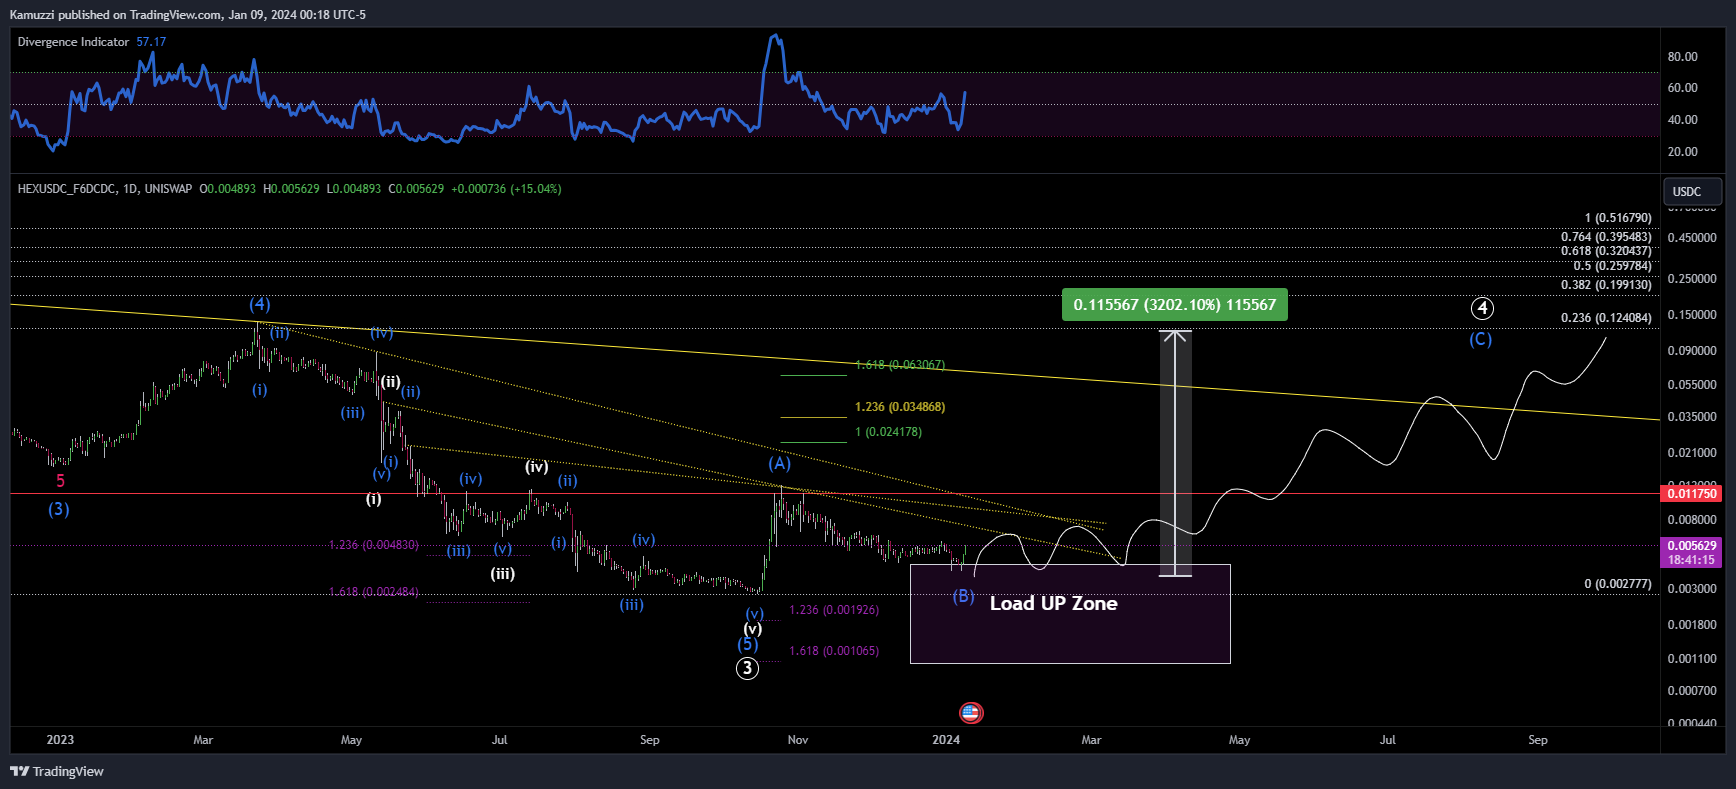1736x789 pixels.
Task: Click the HEXUSDC_F6DCDC symbol title
Action: (x=67, y=189)
